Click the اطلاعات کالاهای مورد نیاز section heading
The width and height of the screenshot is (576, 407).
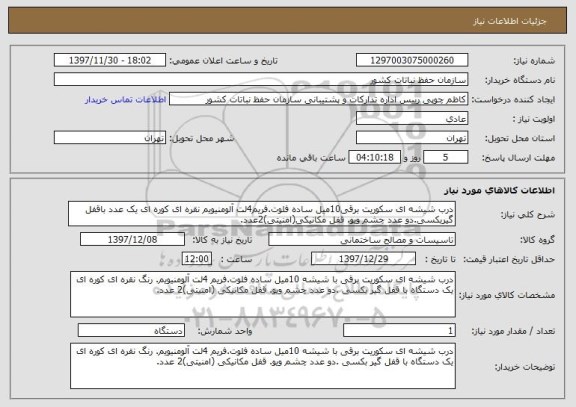(x=500, y=190)
